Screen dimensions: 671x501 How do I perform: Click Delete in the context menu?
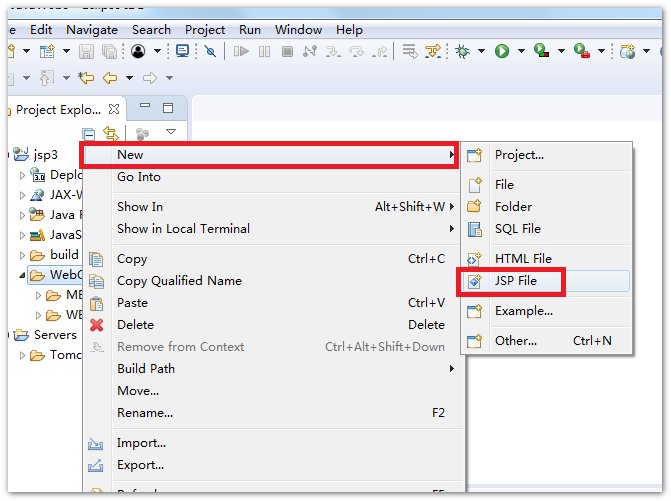coord(135,325)
